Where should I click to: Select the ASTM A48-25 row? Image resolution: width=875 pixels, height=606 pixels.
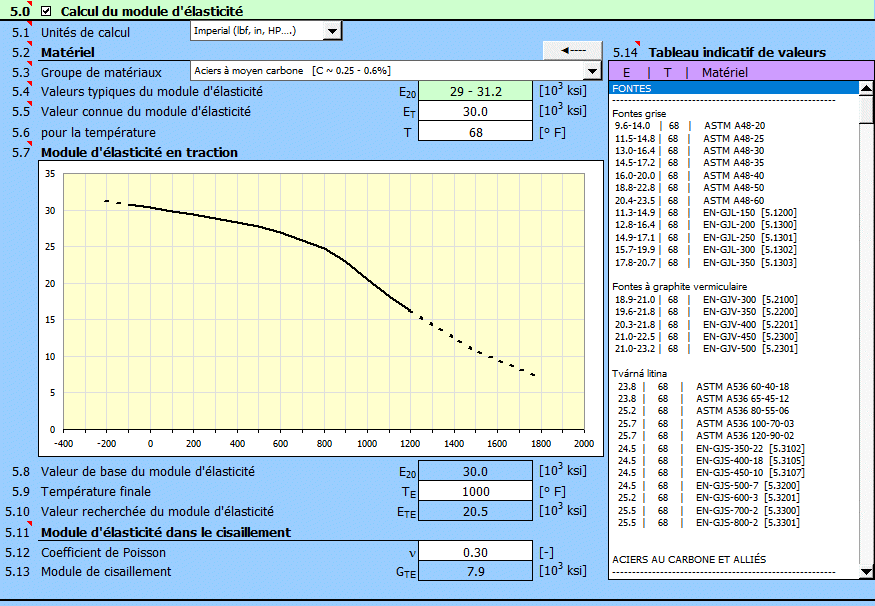tap(734, 138)
